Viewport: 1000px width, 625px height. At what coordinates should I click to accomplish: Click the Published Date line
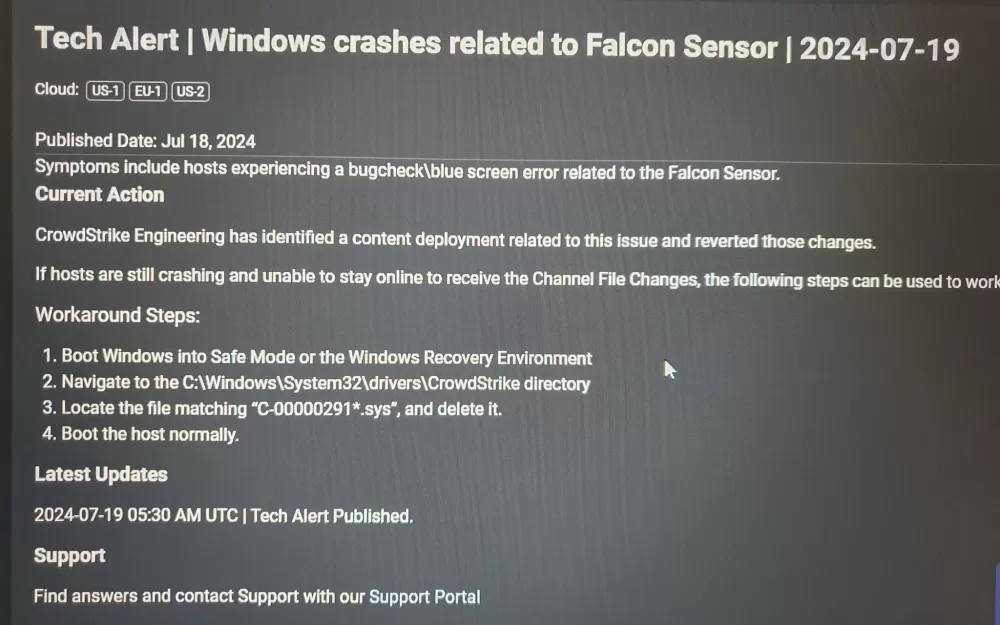(145, 141)
